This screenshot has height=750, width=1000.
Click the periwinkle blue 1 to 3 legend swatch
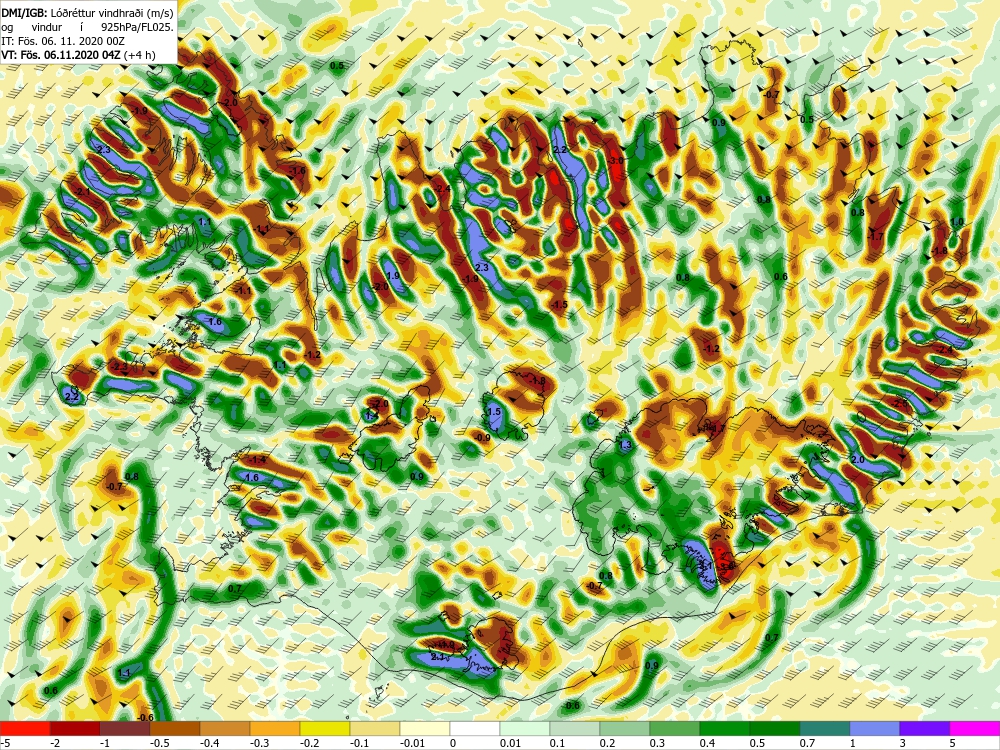(x=875, y=729)
